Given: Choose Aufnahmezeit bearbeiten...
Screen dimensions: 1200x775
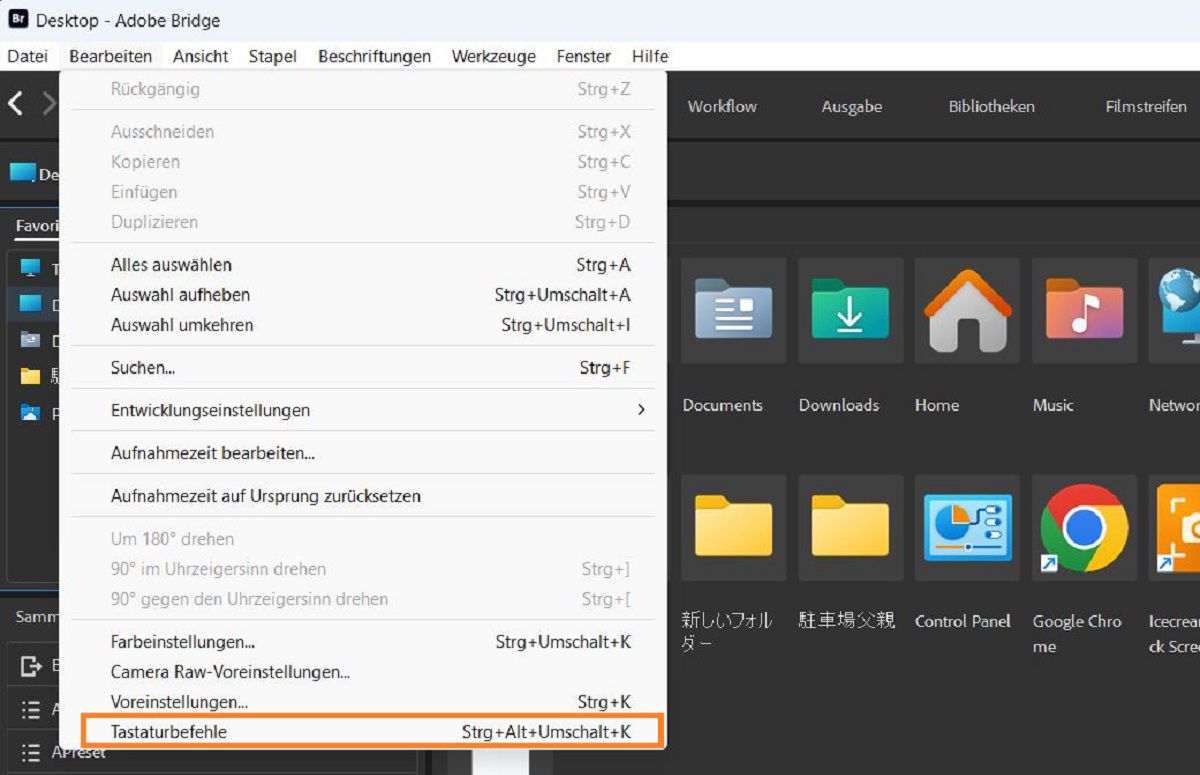Looking at the screenshot, I should point(363,453).
